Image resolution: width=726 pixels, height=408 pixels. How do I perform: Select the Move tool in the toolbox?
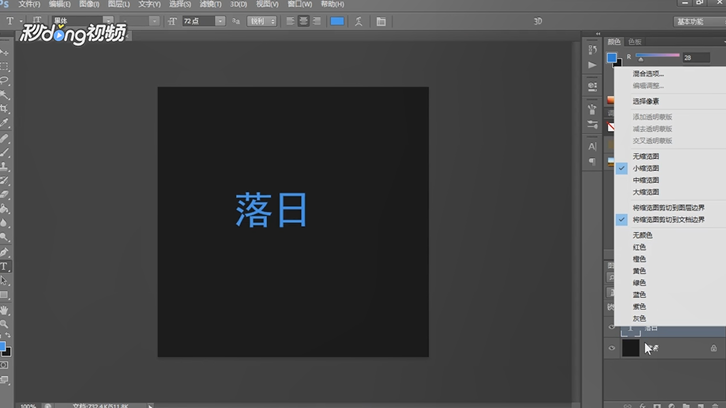tap(5, 53)
